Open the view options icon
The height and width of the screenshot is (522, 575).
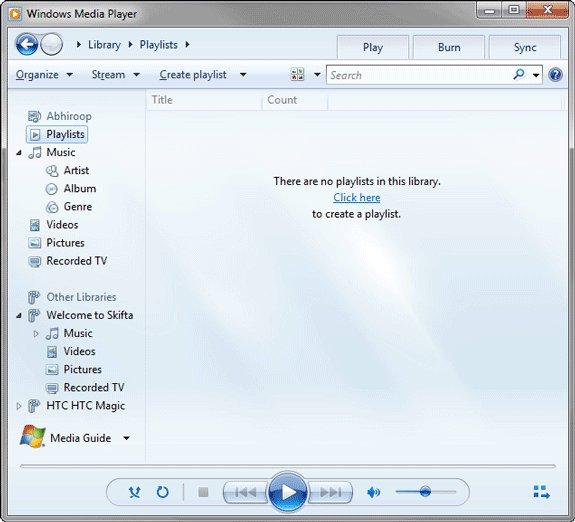(297, 74)
